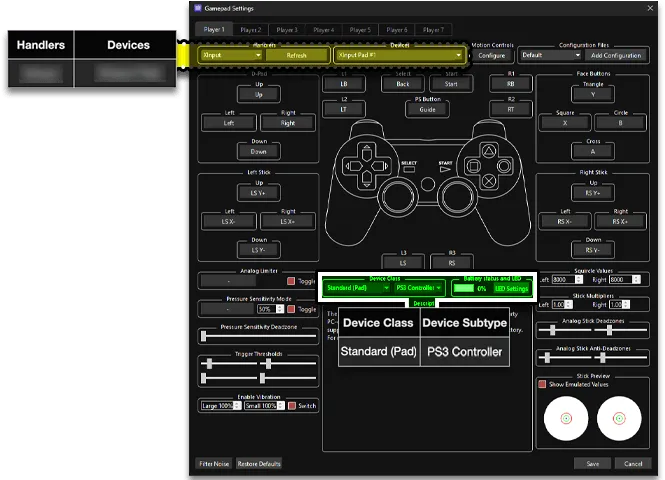Open the Player 6 tab
665x480 pixels.
[x=397, y=30]
